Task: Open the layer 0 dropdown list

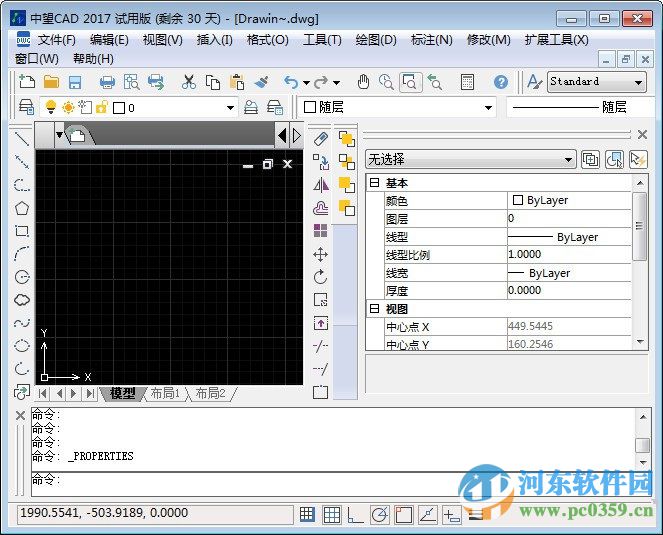Action: (230, 108)
